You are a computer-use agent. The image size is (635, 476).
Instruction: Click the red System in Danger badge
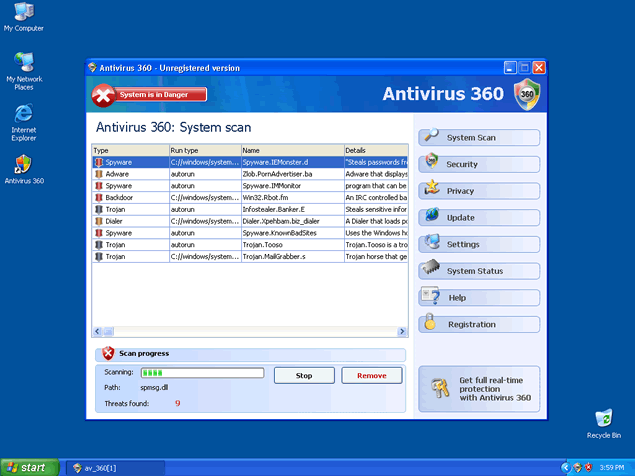[150, 95]
